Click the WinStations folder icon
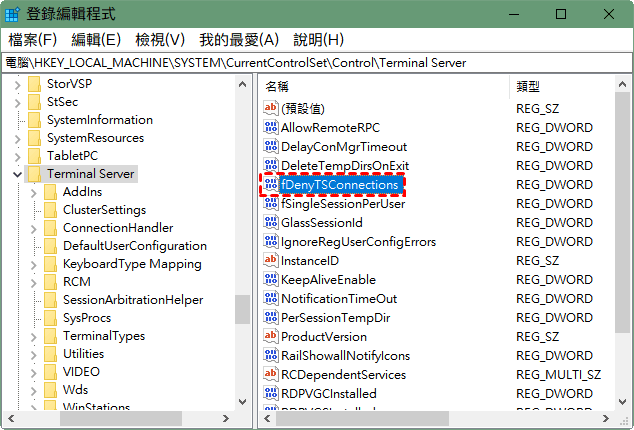 point(50,408)
